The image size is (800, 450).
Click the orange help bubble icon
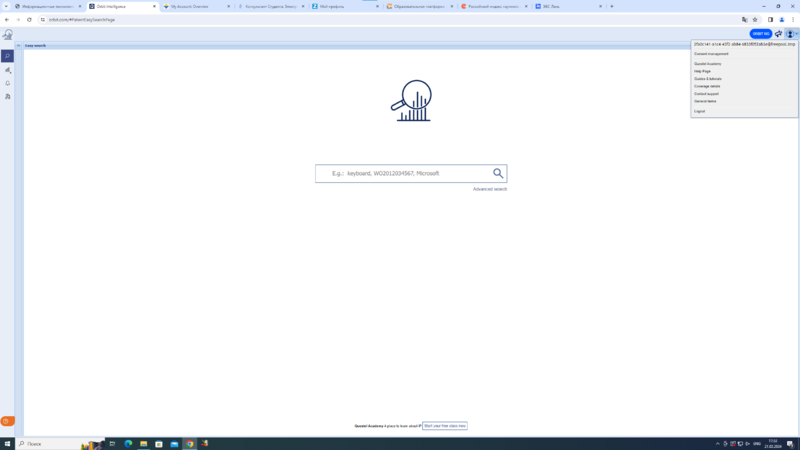(7, 421)
